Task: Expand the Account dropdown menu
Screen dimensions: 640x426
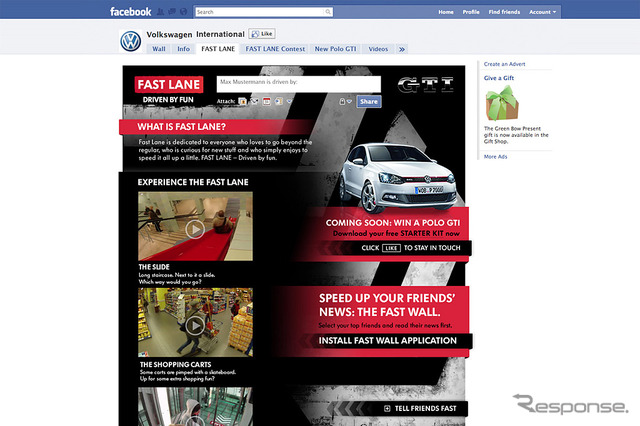Action: (x=542, y=12)
